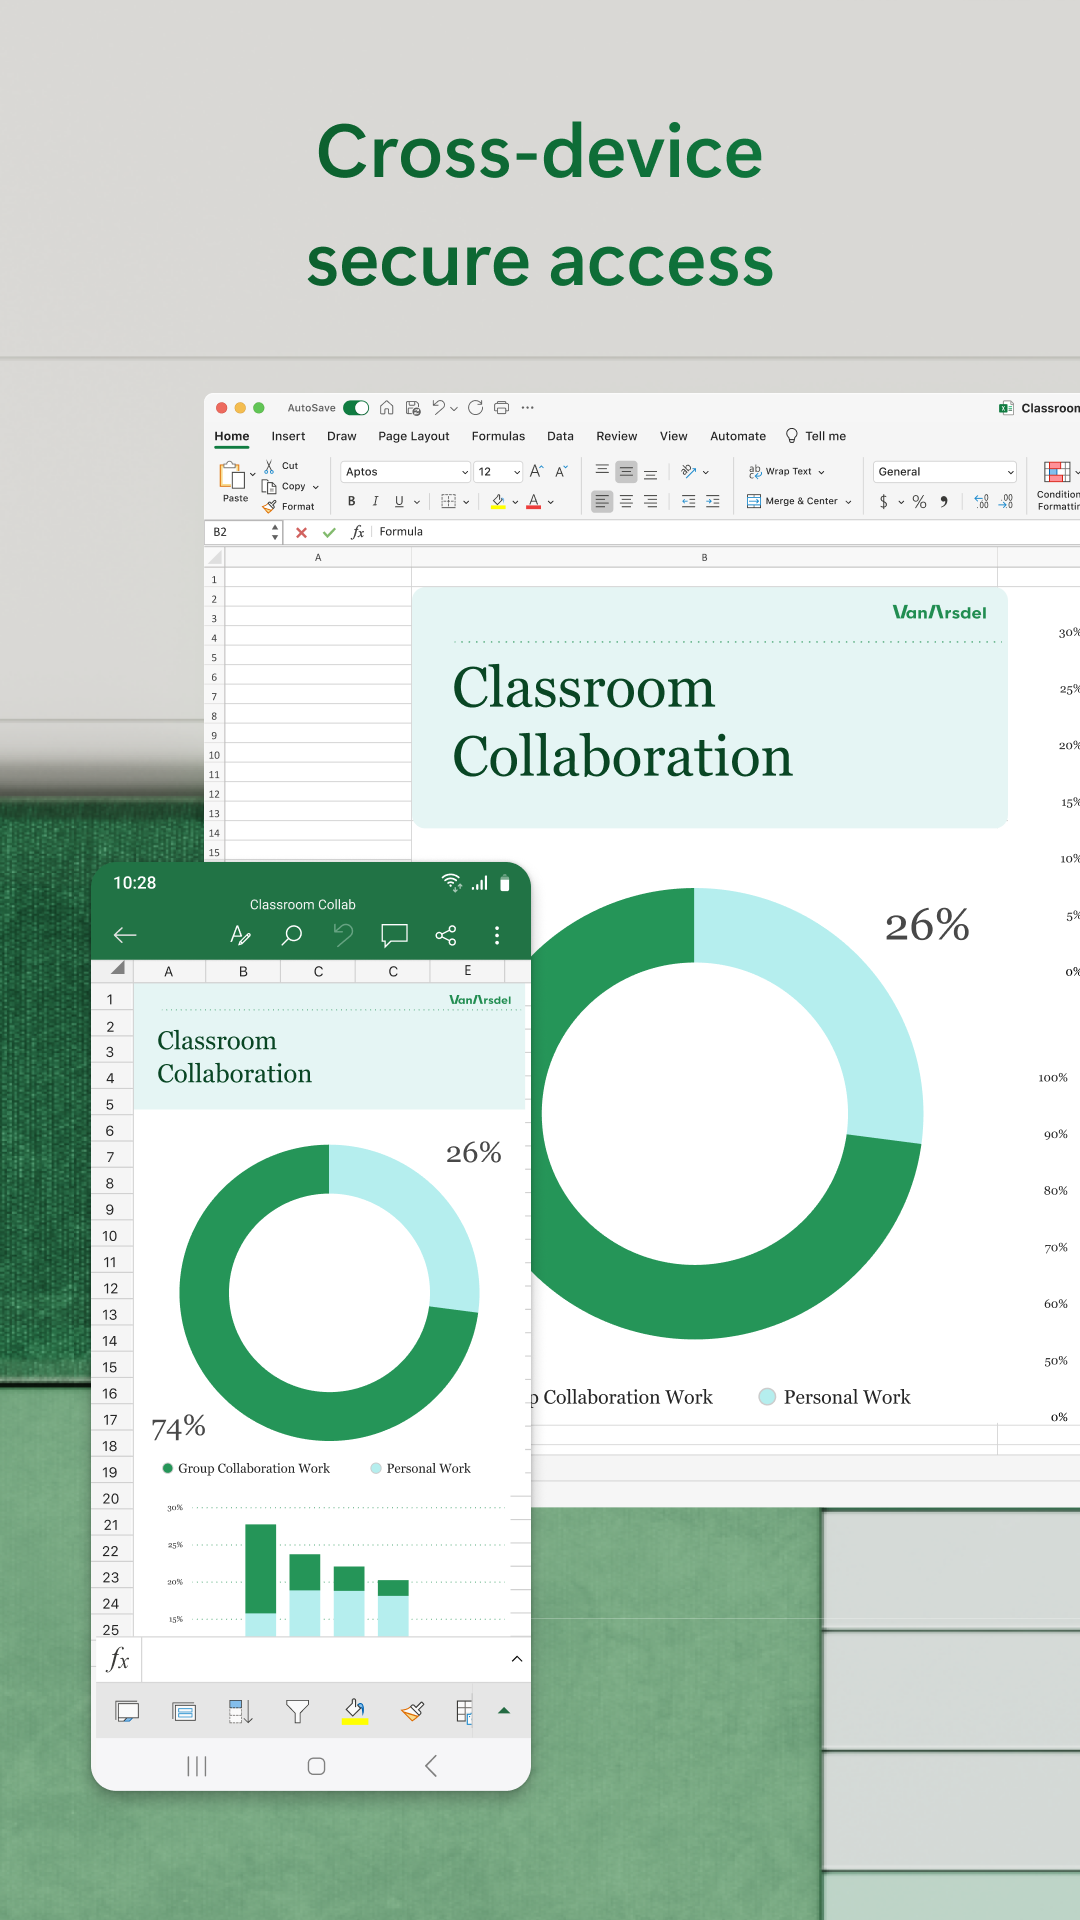
Task: Tap the share icon in mobile header
Action: (446, 935)
